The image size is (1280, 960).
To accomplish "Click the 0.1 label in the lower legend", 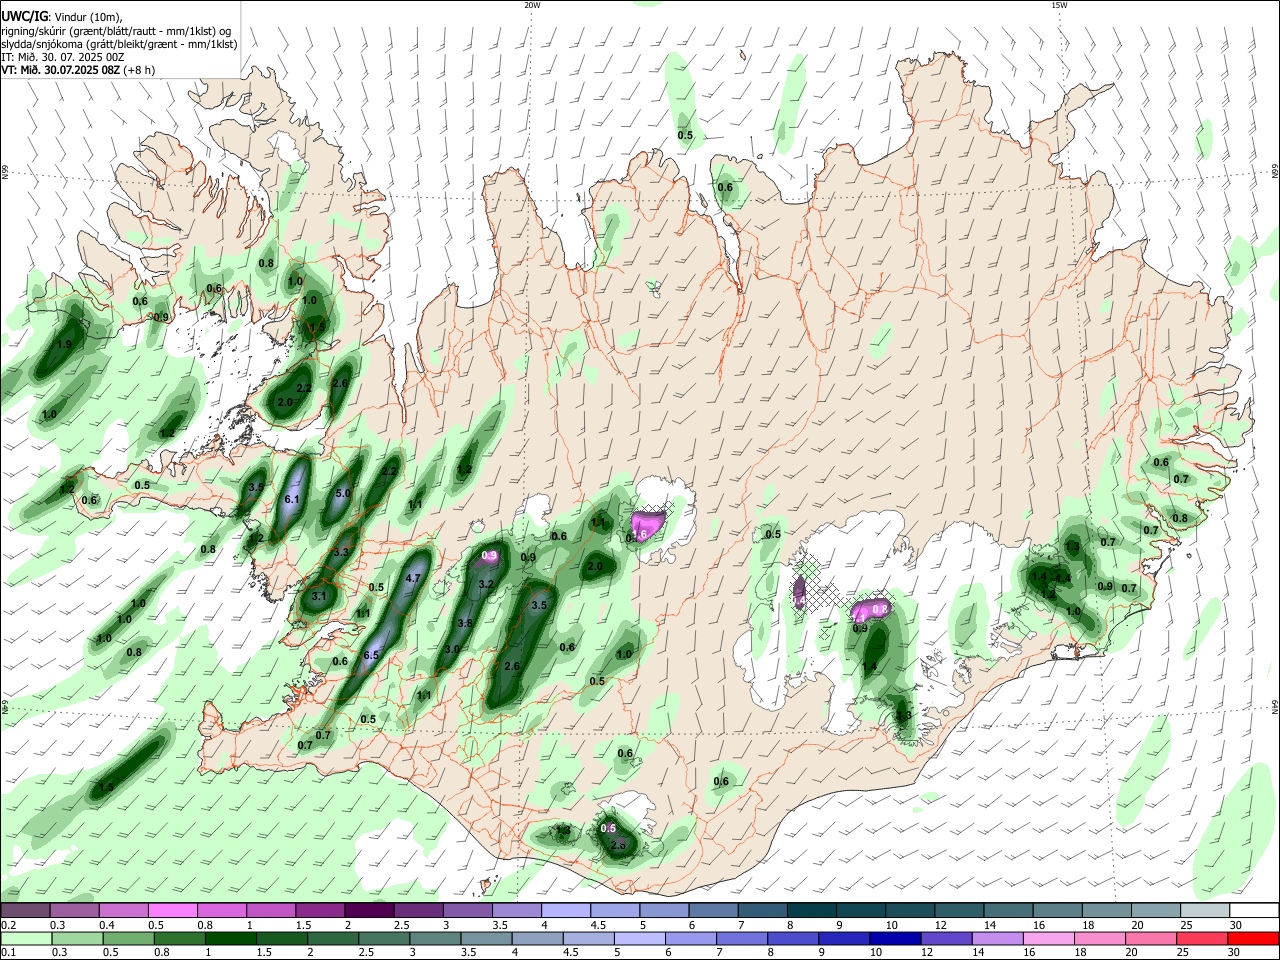I will [x=7, y=953].
